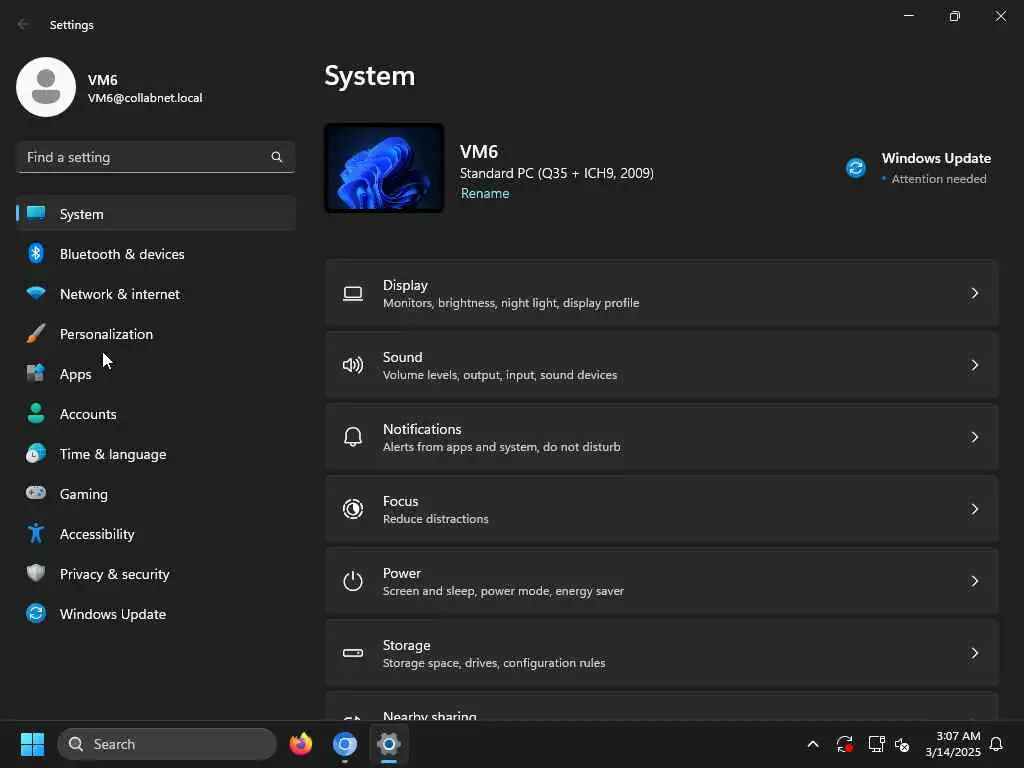Show hidden tray icons chevron
The width and height of the screenshot is (1024, 768).
(x=813, y=744)
